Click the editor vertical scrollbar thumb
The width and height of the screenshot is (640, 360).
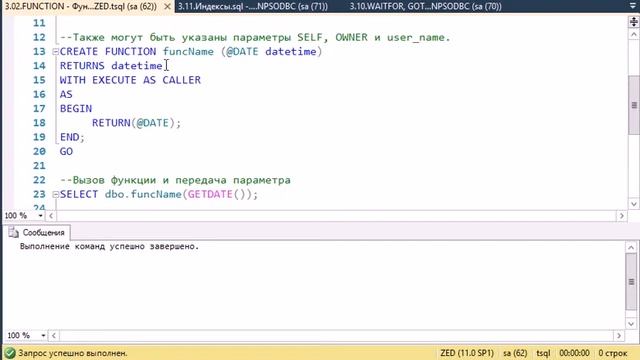coord(634,105)
